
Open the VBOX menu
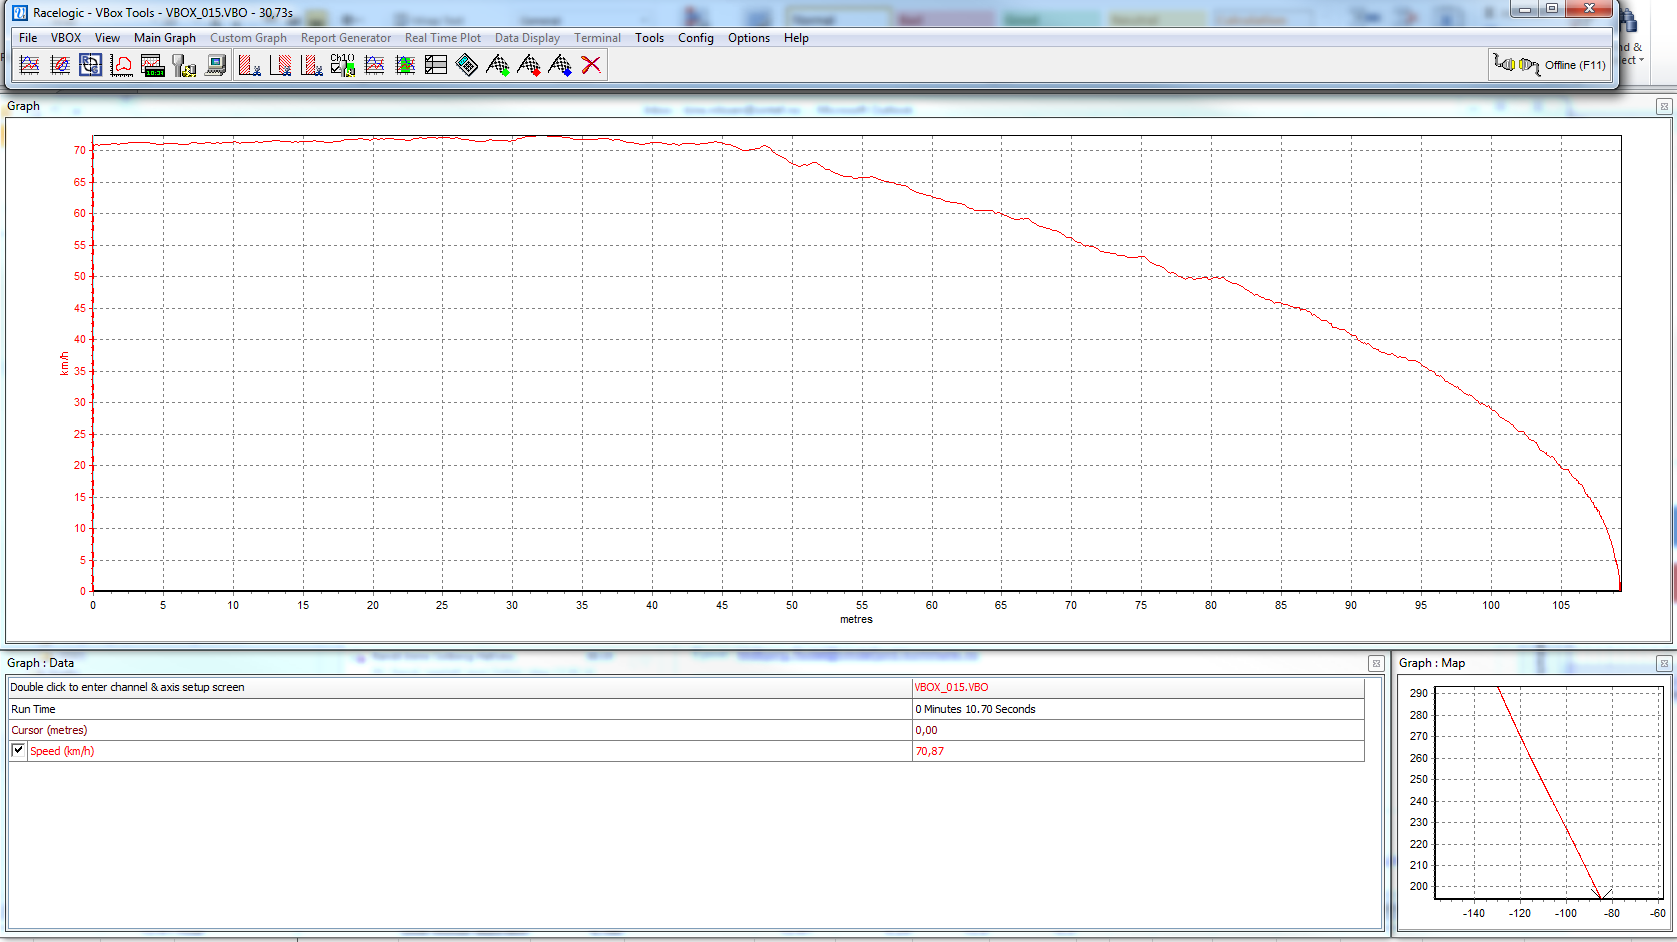tap(66, 38)
